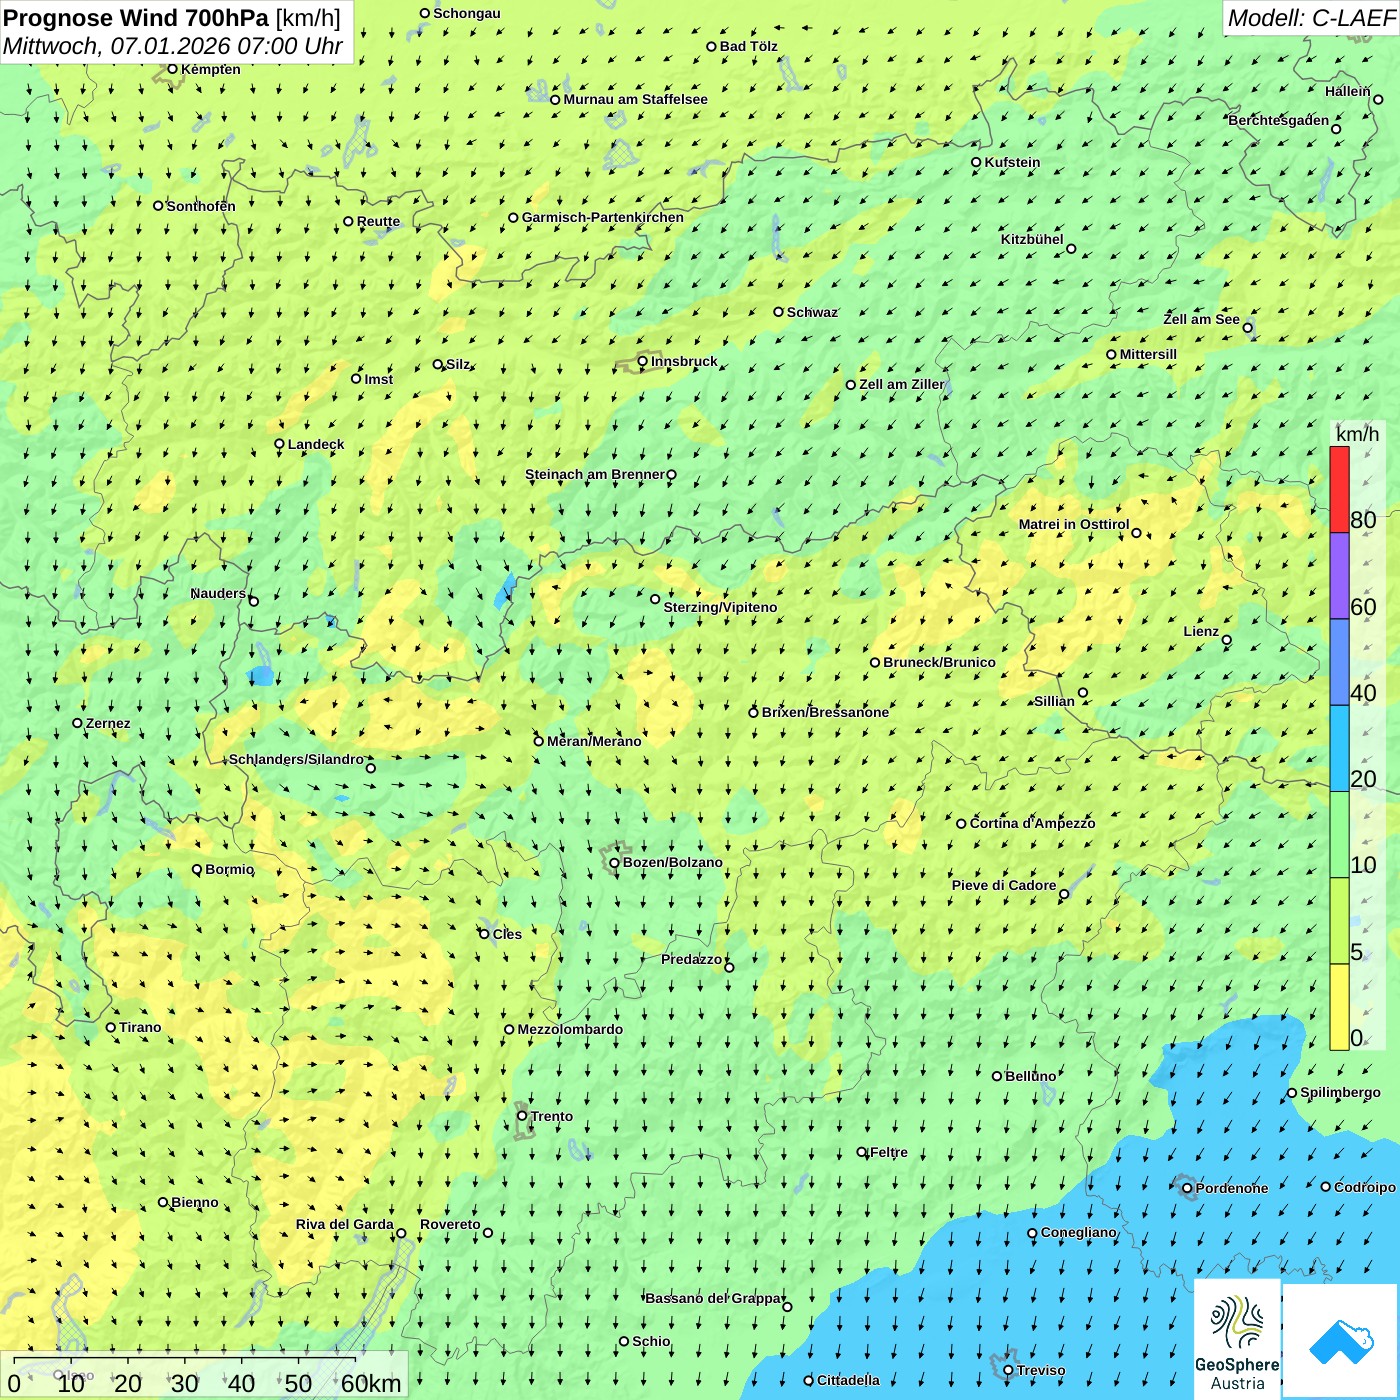The width and height of the screenshot is (1400, 1400).
Task: Click the Cittadella location marker
Action: (x=809, y=1380)
